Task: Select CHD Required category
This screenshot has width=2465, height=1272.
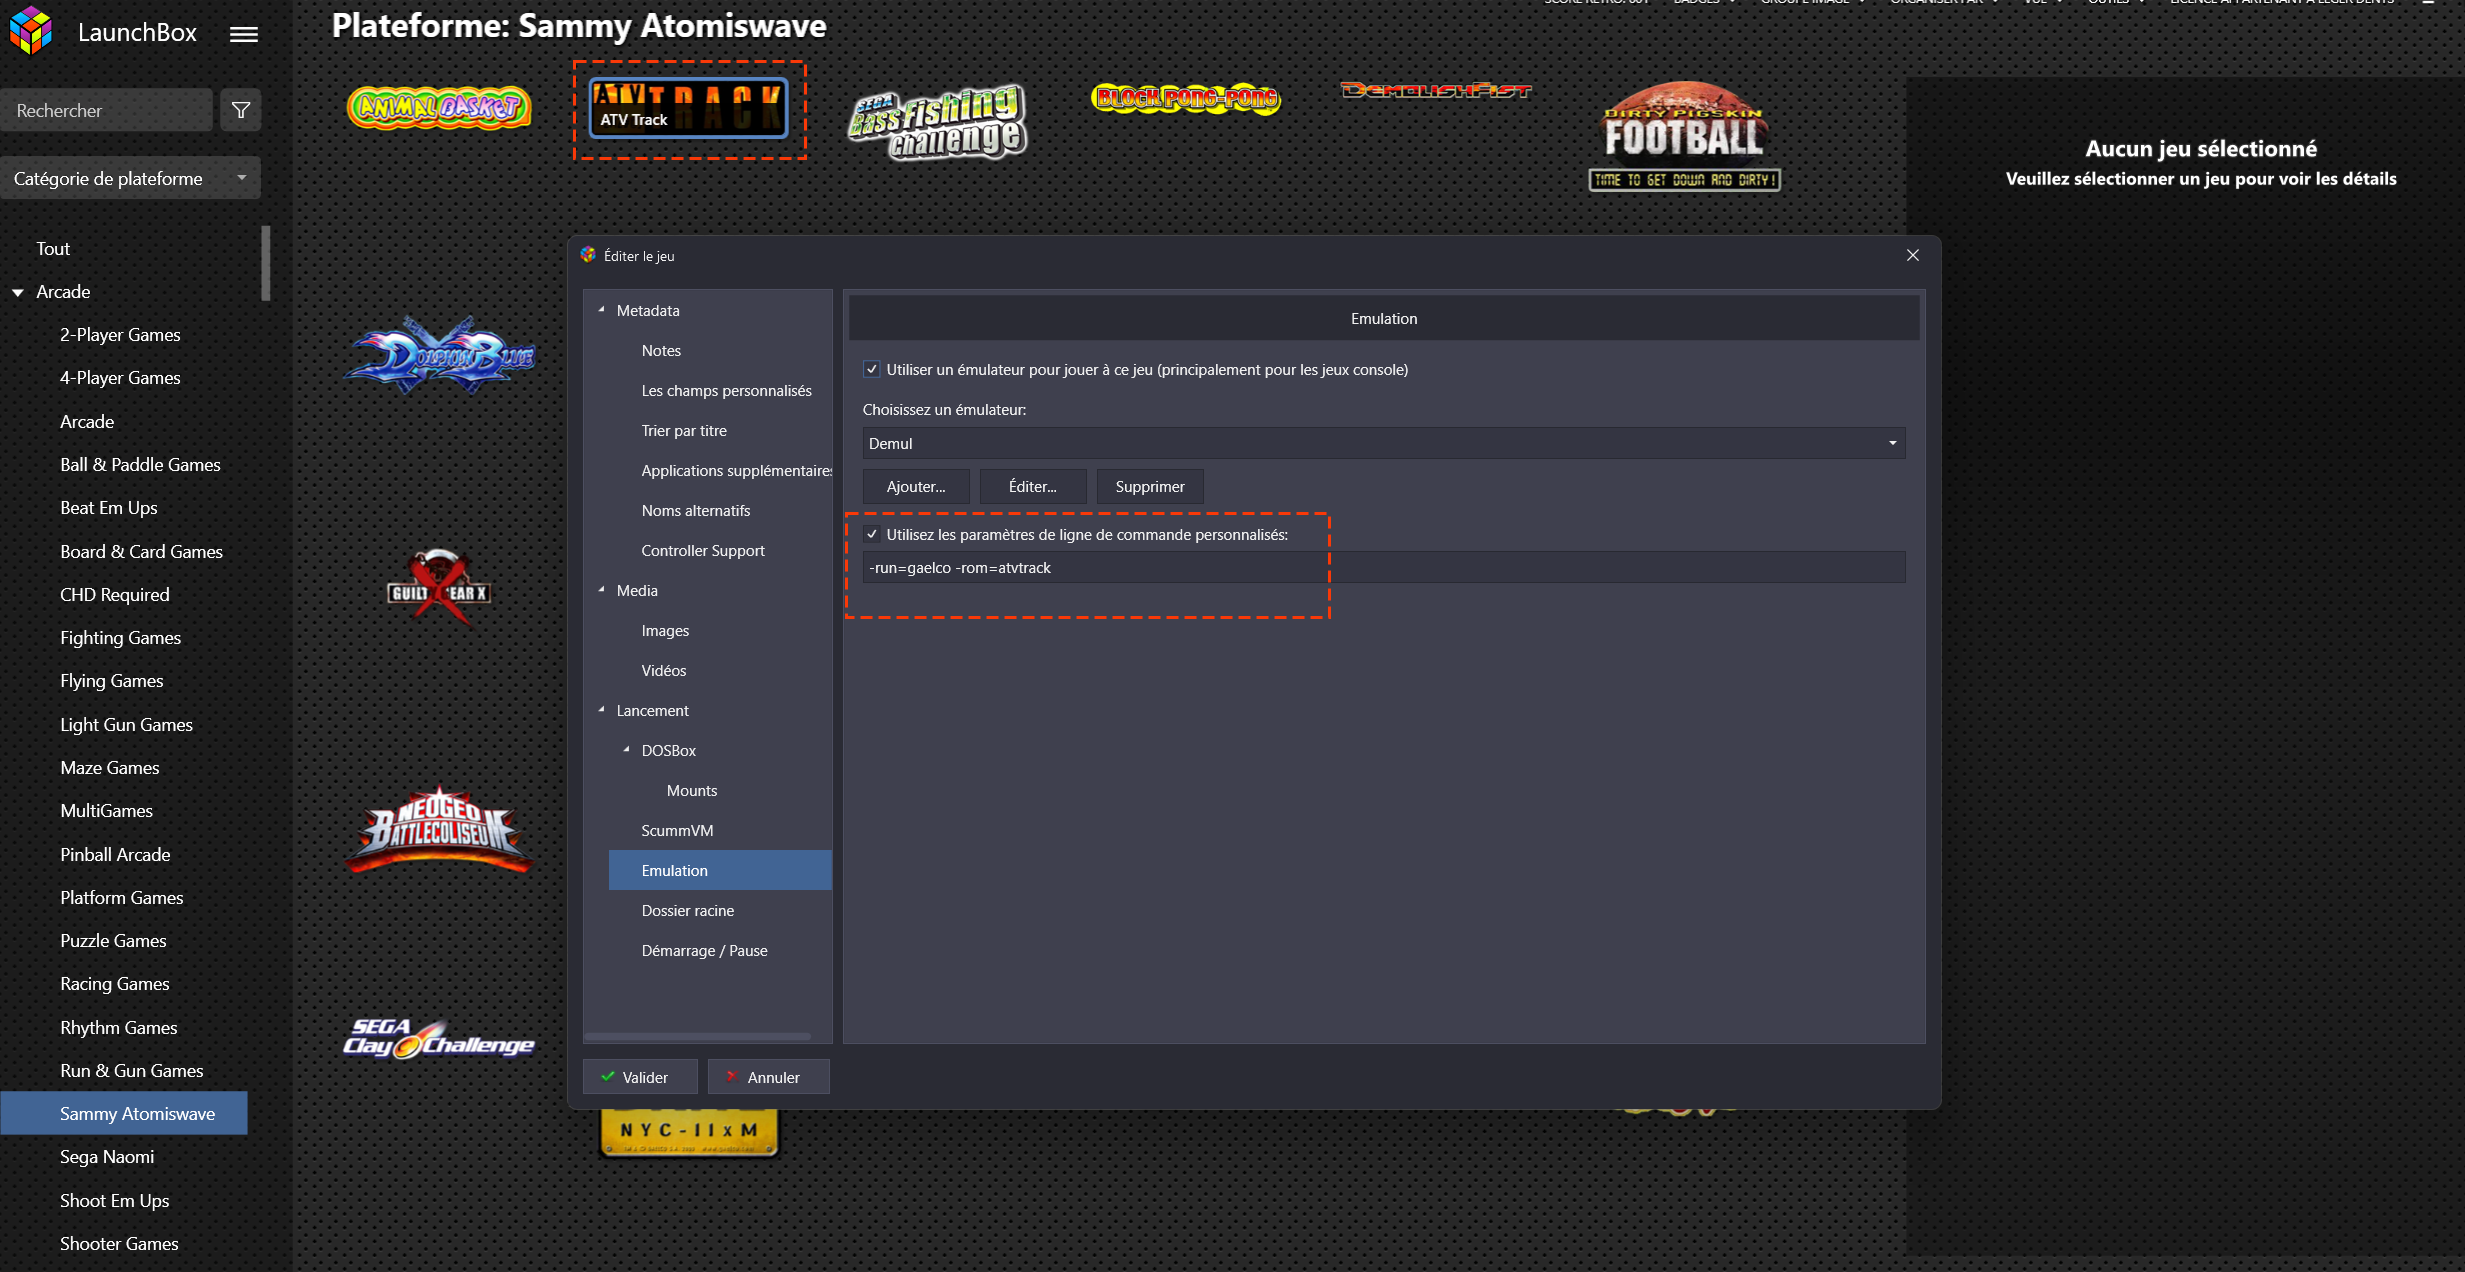Action: [x=115, y=595]
